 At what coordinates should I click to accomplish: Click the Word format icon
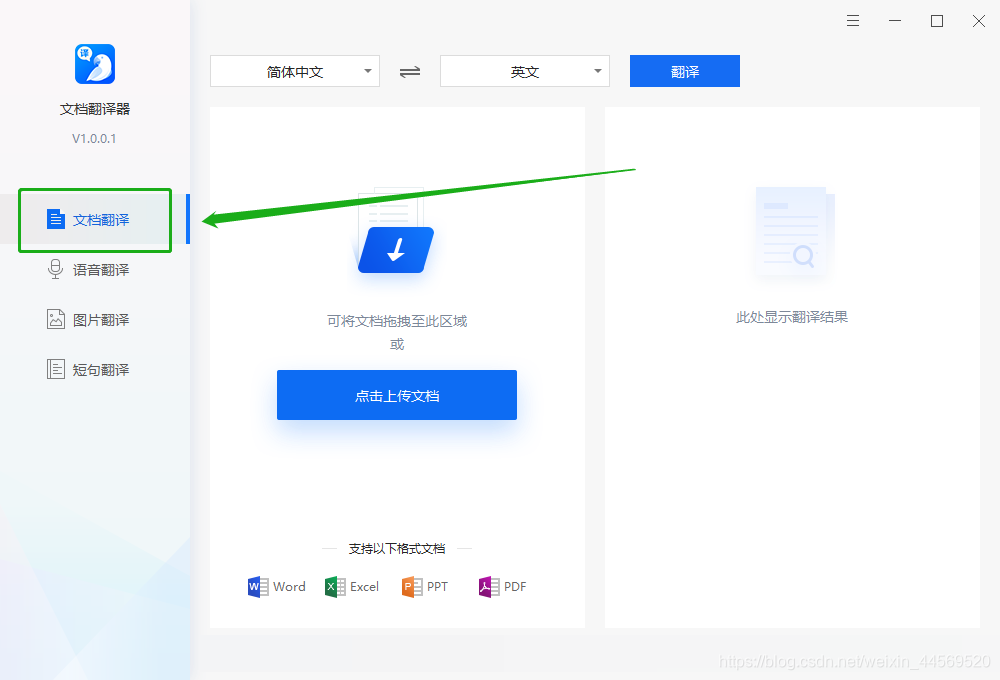(x=257, y=586)
